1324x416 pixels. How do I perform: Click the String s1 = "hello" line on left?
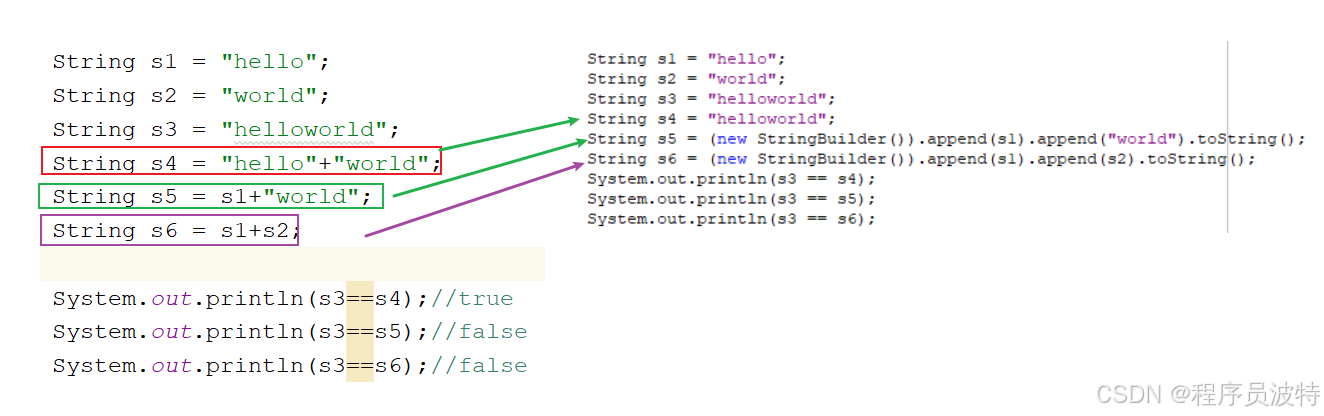tap(190, 62)
